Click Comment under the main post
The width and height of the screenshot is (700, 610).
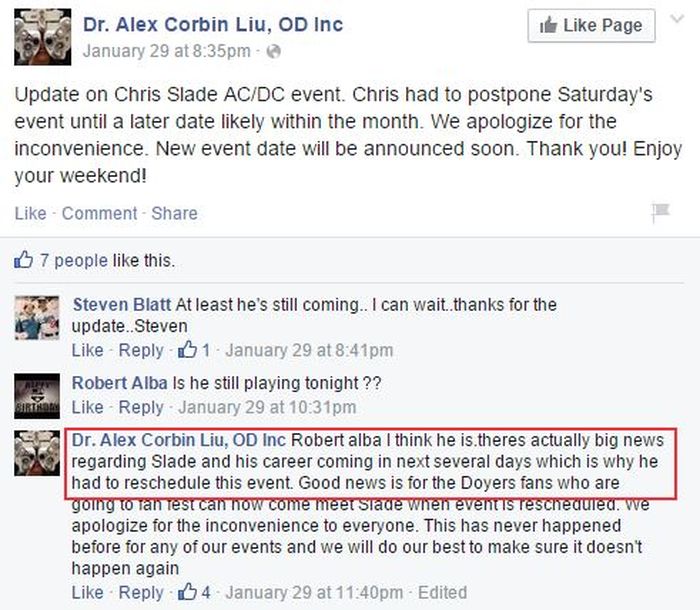[99, 213]
